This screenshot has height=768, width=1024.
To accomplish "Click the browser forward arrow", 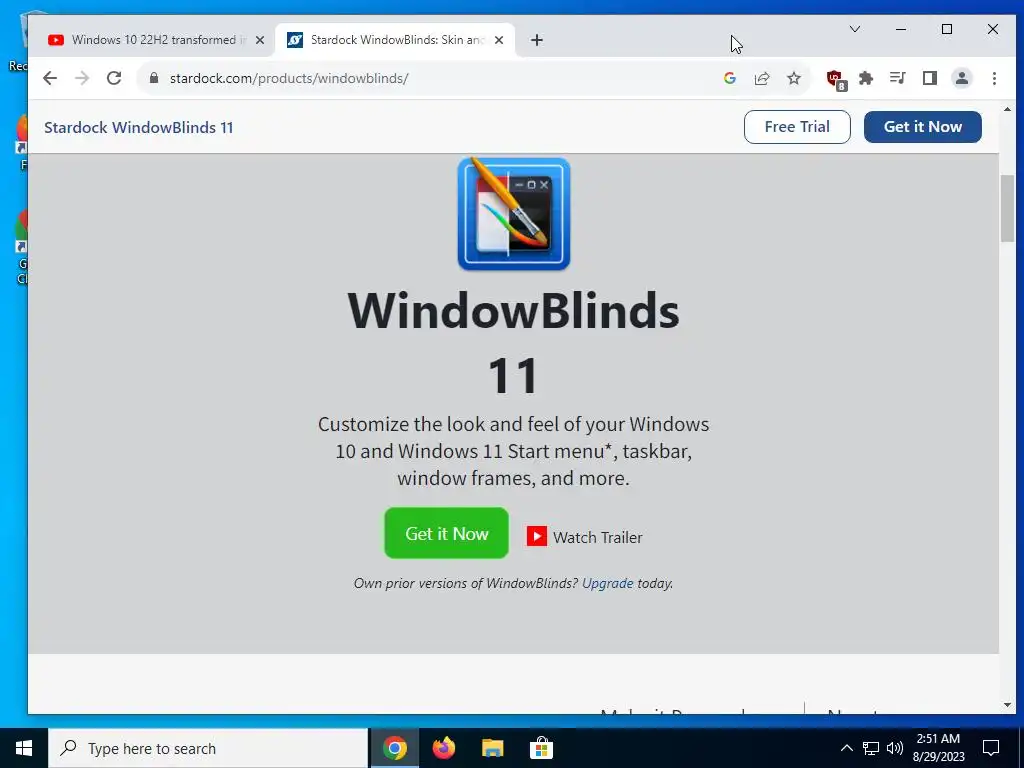I will [x=82, y=78].
